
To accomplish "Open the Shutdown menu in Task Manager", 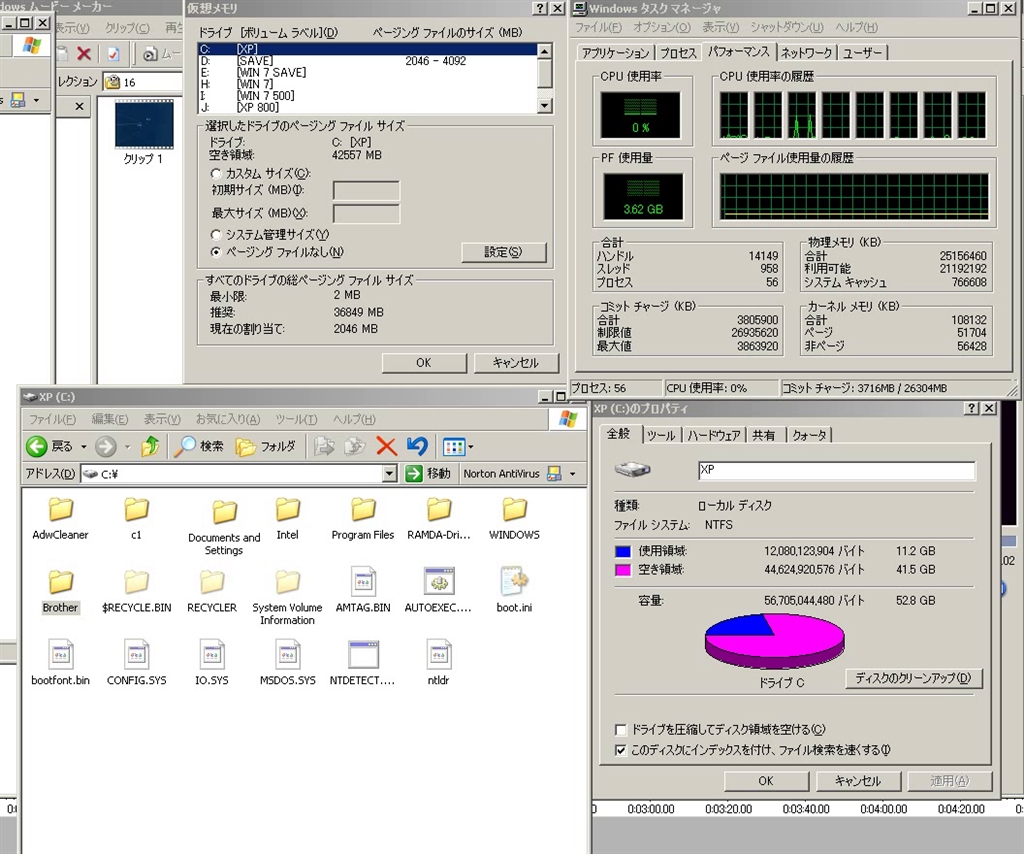I will (786, 27).
